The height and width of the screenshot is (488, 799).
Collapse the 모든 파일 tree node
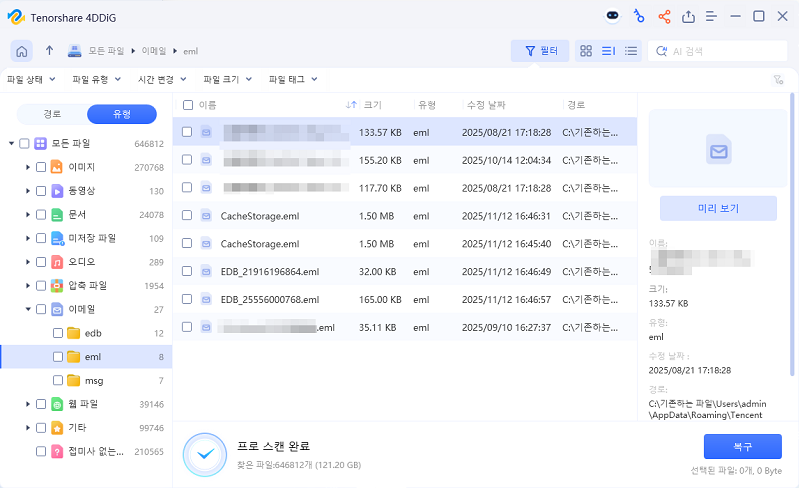tap(11, 144)
